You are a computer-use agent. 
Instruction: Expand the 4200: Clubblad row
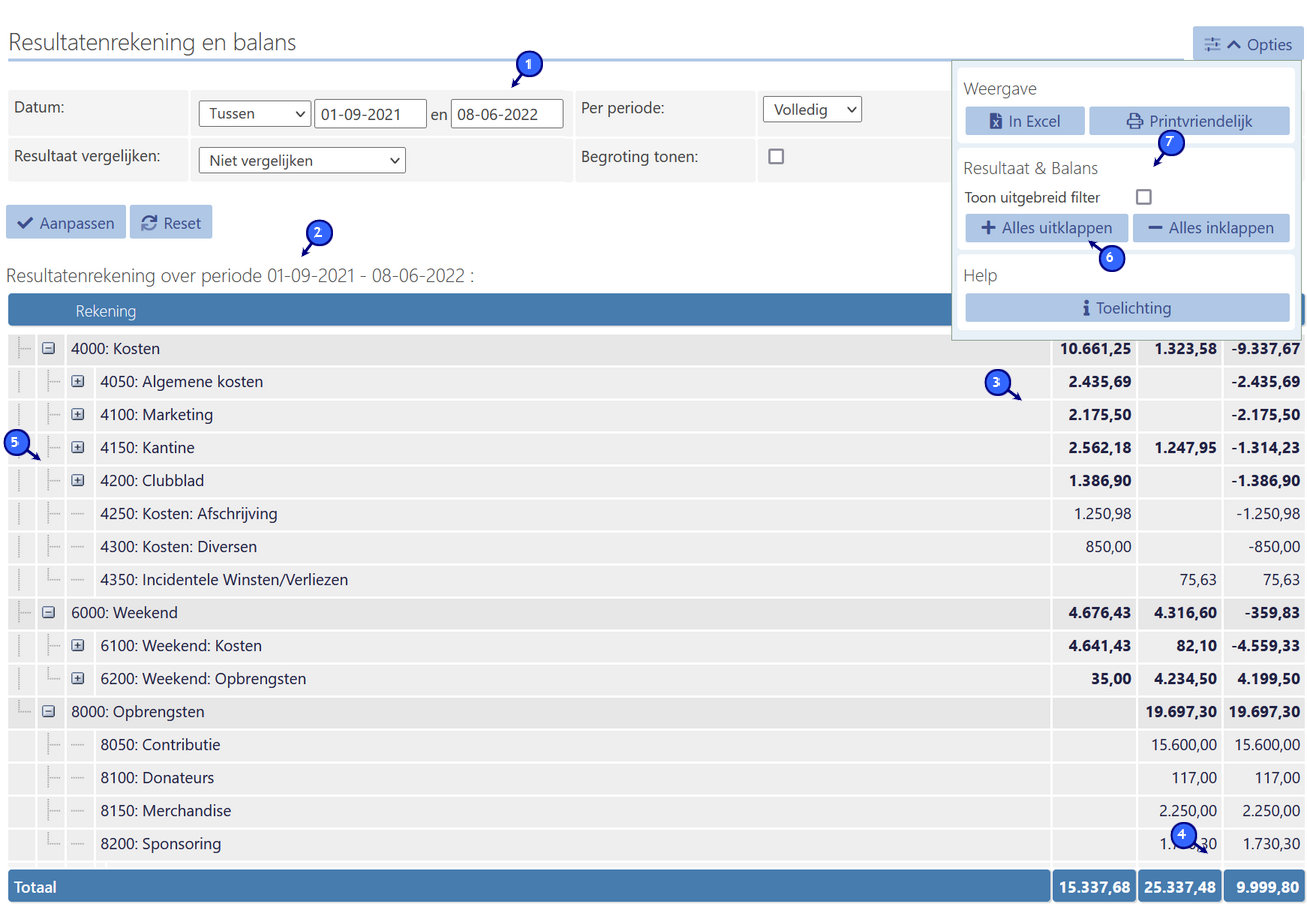[x=78, y=480]
